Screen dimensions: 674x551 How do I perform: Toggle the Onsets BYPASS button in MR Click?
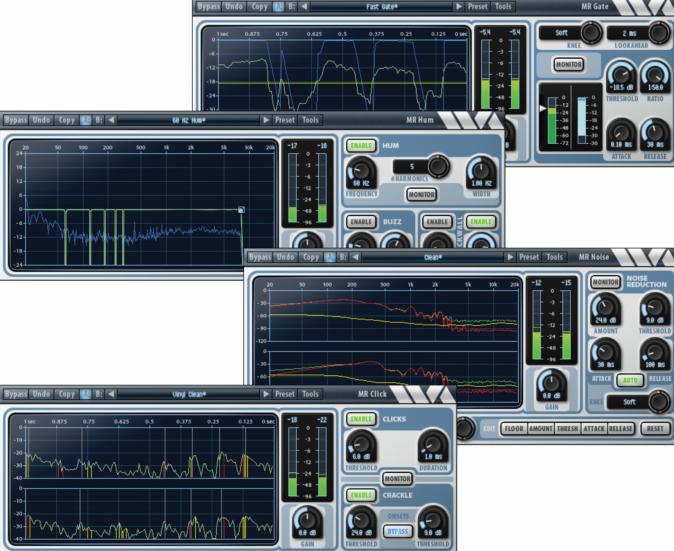click(x=398, y=531)
